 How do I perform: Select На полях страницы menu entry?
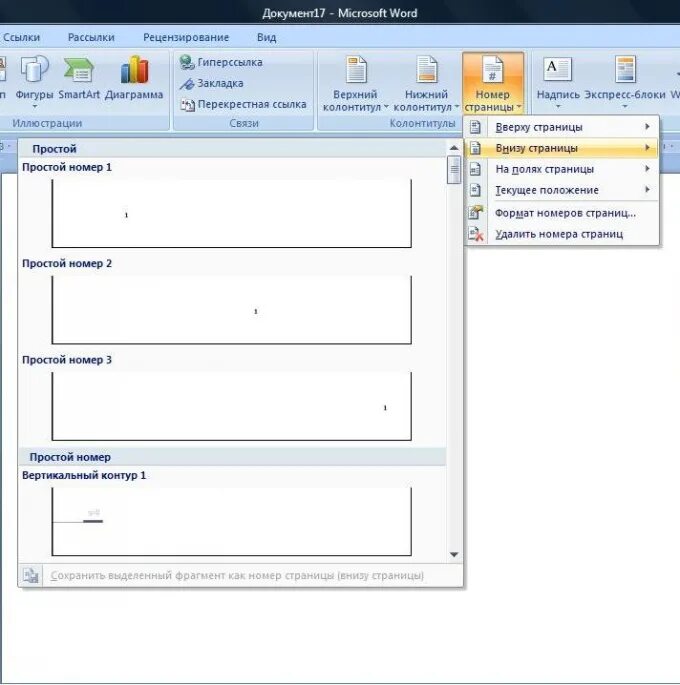coord(561,169)
